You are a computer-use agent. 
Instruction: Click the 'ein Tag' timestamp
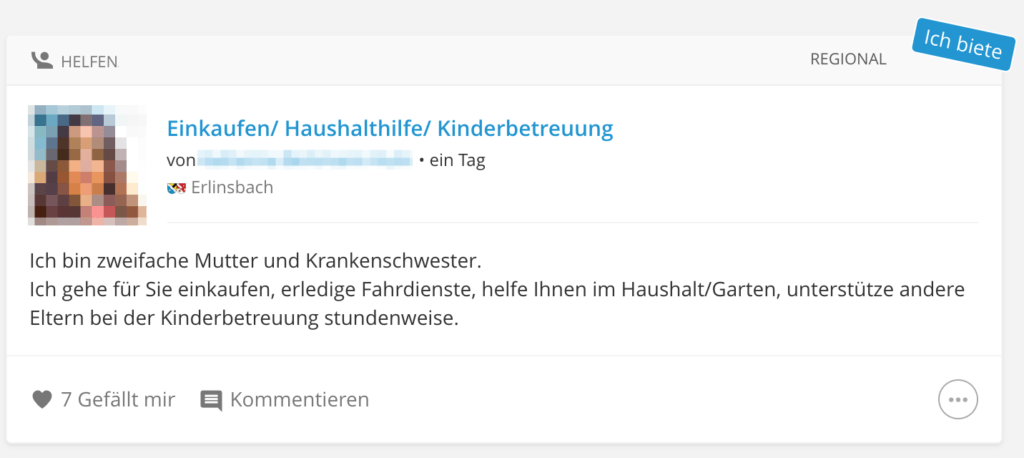(x=457, y=161)
